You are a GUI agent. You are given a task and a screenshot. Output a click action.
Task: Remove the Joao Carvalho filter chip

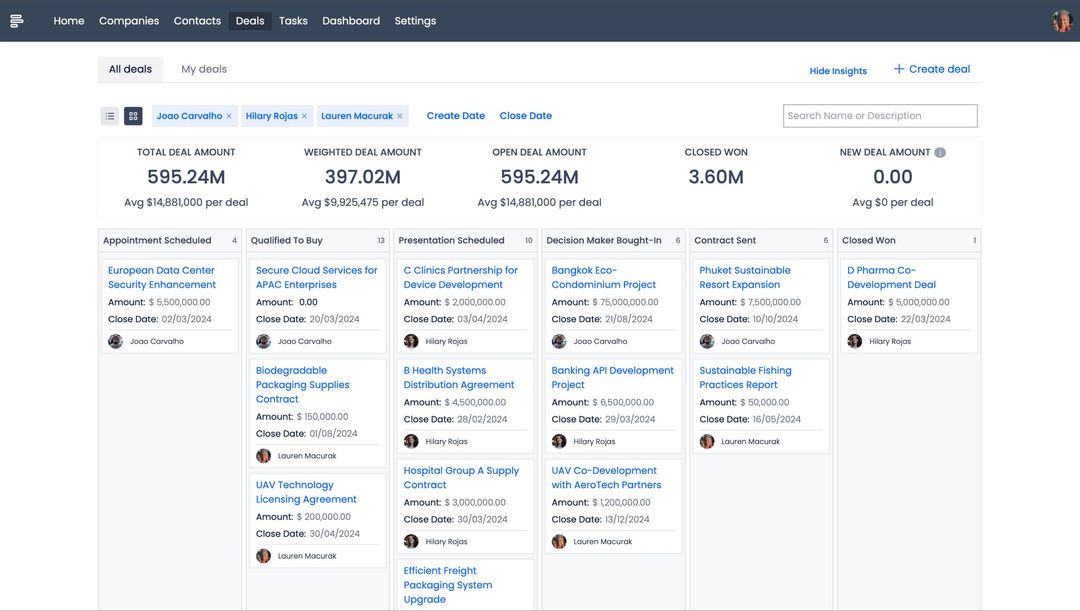(228, 115)
